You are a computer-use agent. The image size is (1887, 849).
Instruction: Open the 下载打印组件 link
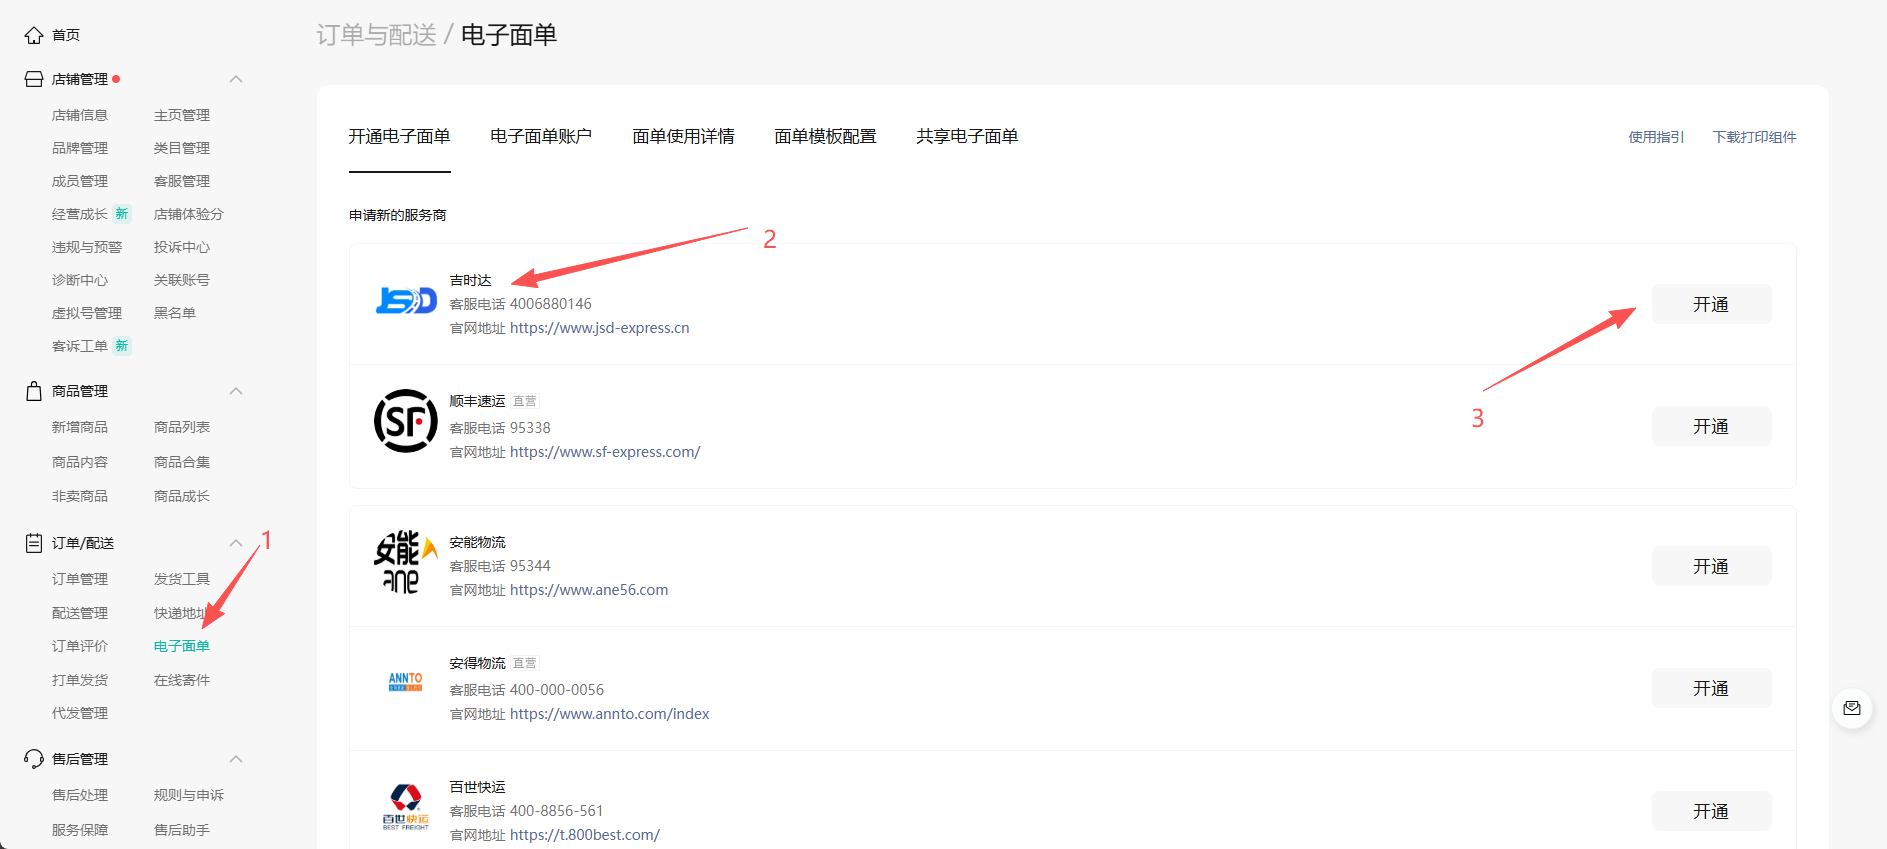coord(1754,137)
